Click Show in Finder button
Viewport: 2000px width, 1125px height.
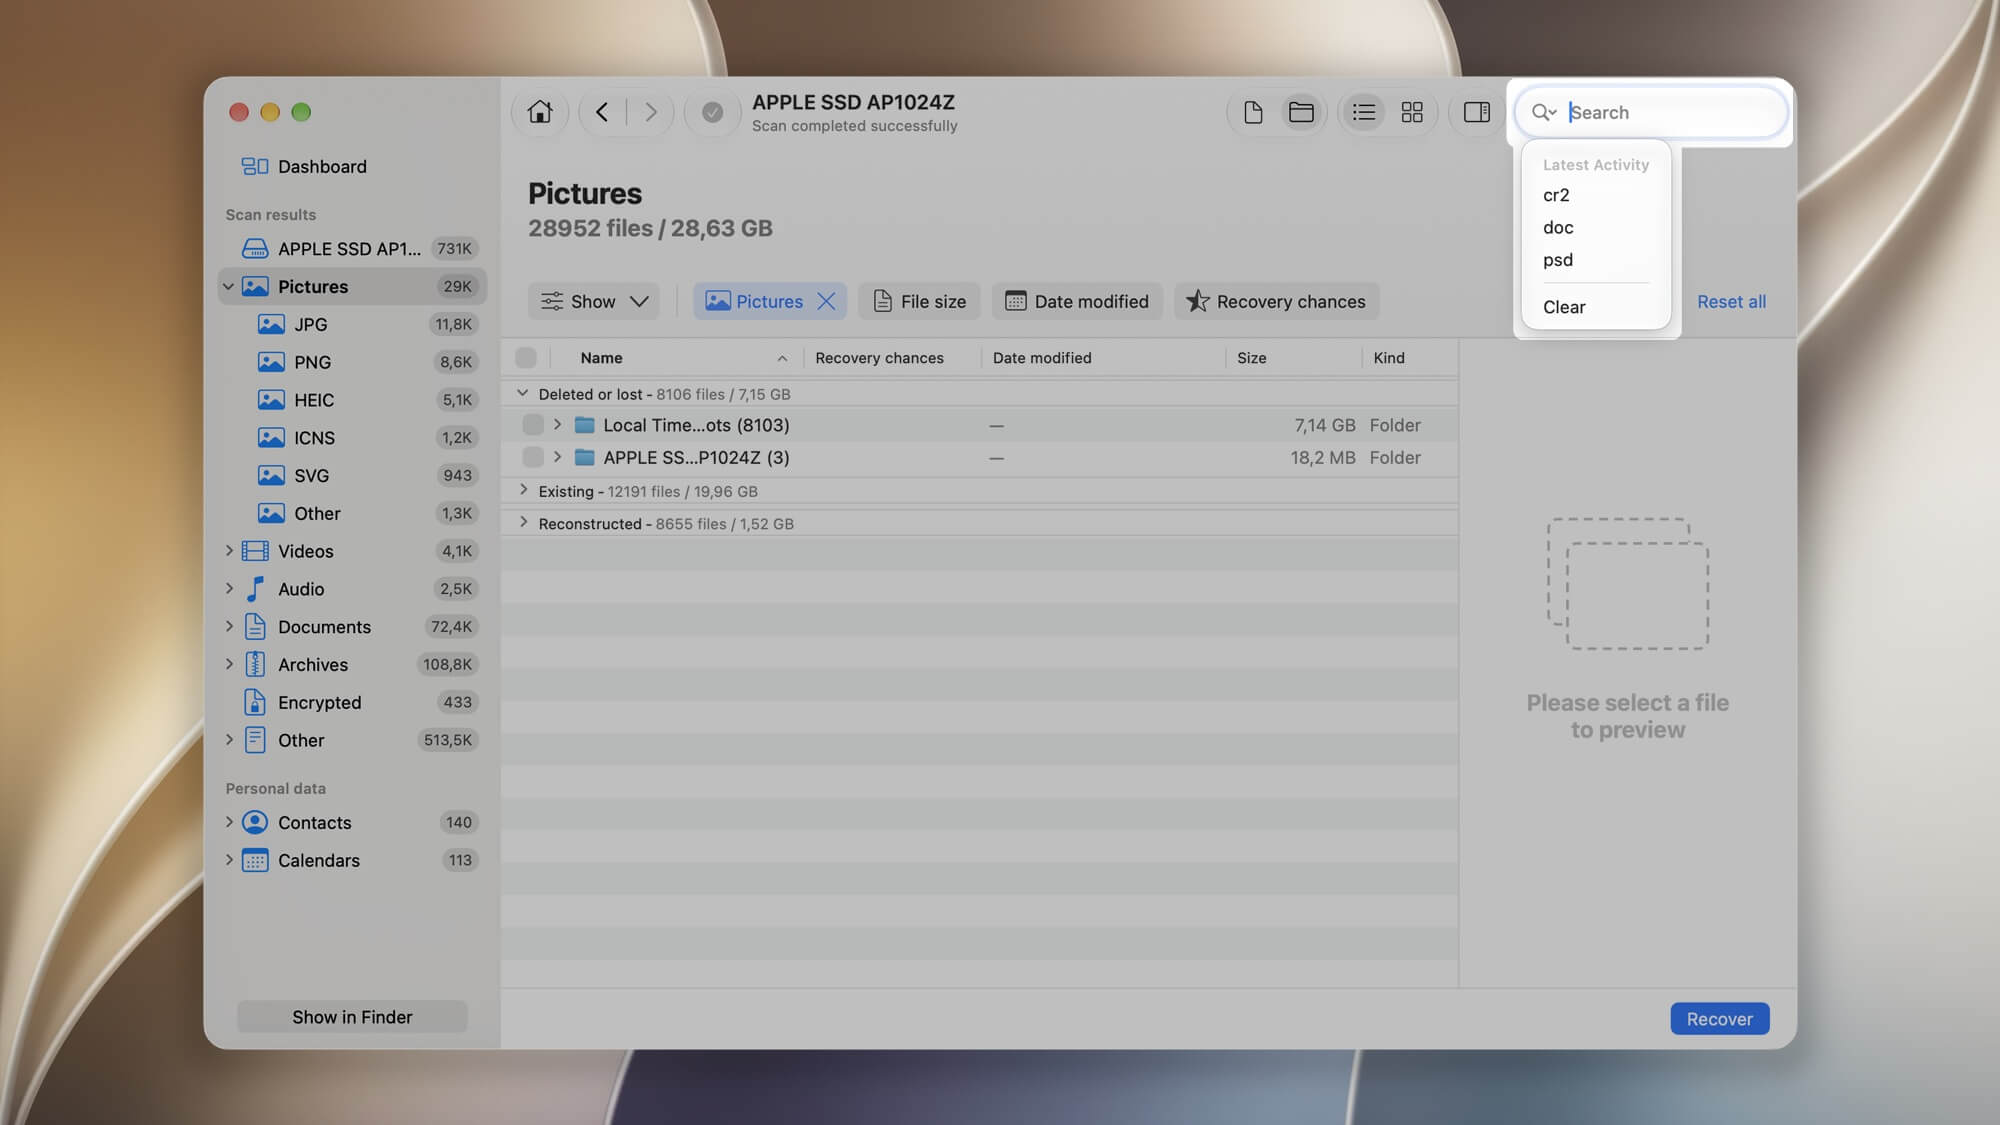352,1017
